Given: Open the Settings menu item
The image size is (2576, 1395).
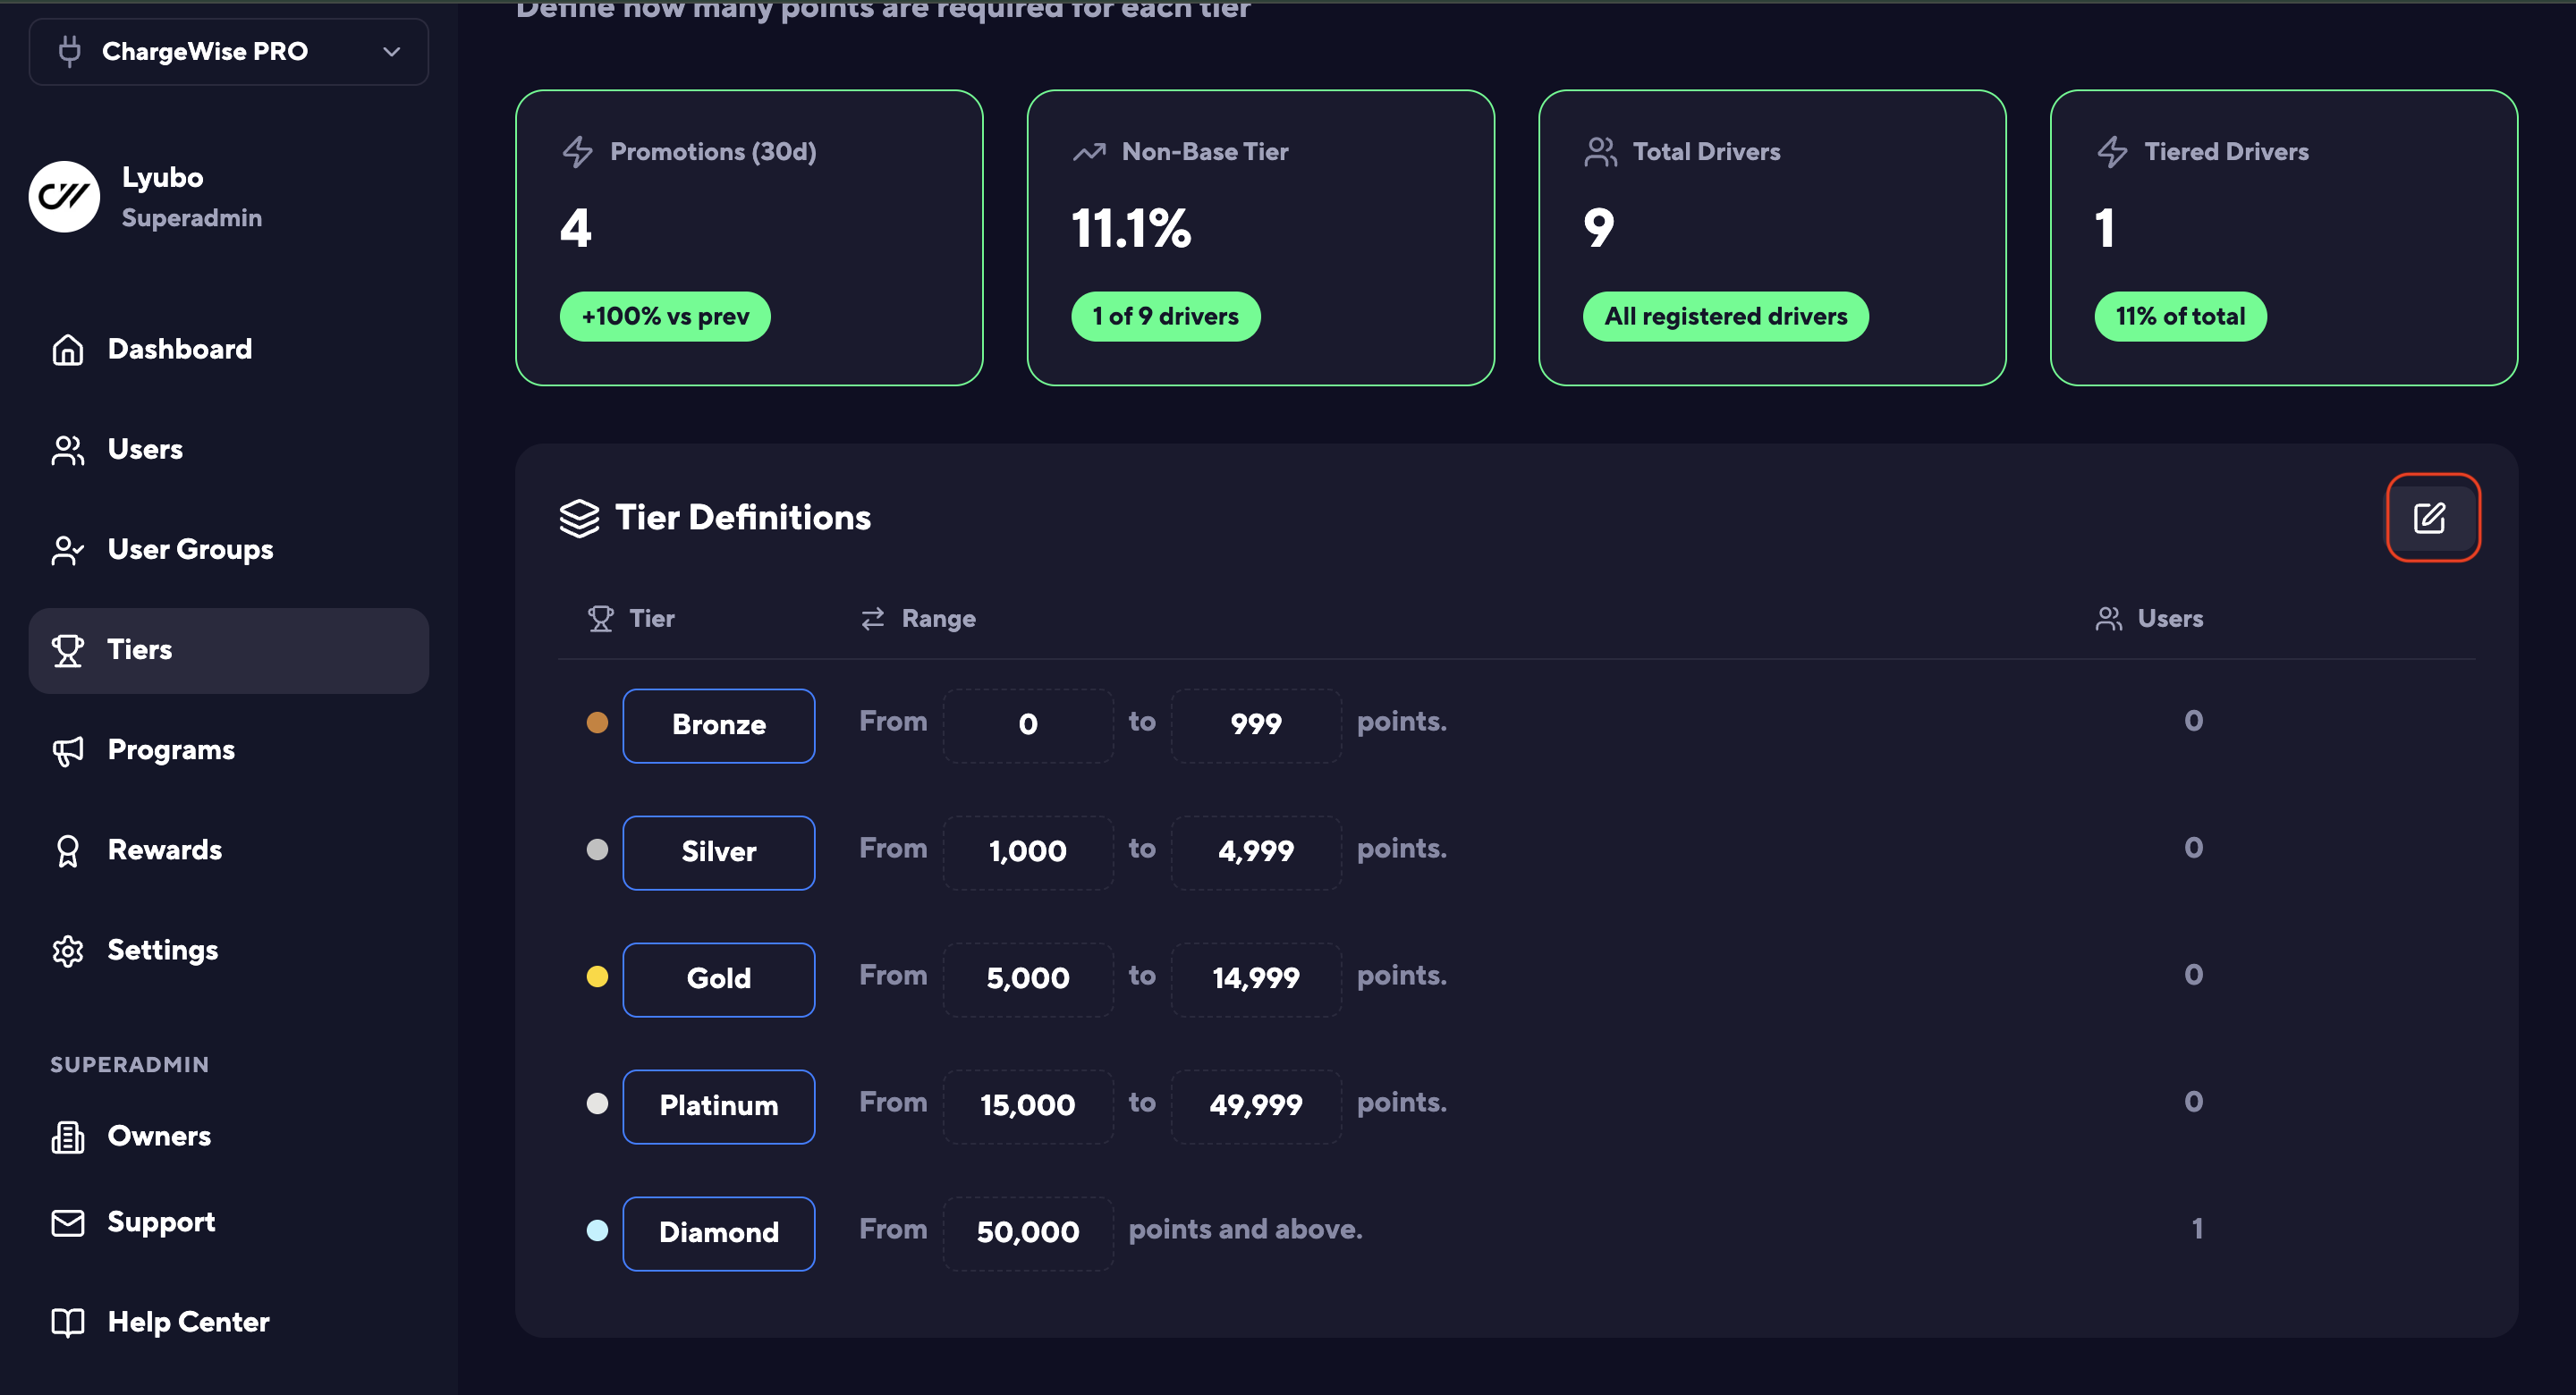Looking at the screenshot, I should 162,950.
